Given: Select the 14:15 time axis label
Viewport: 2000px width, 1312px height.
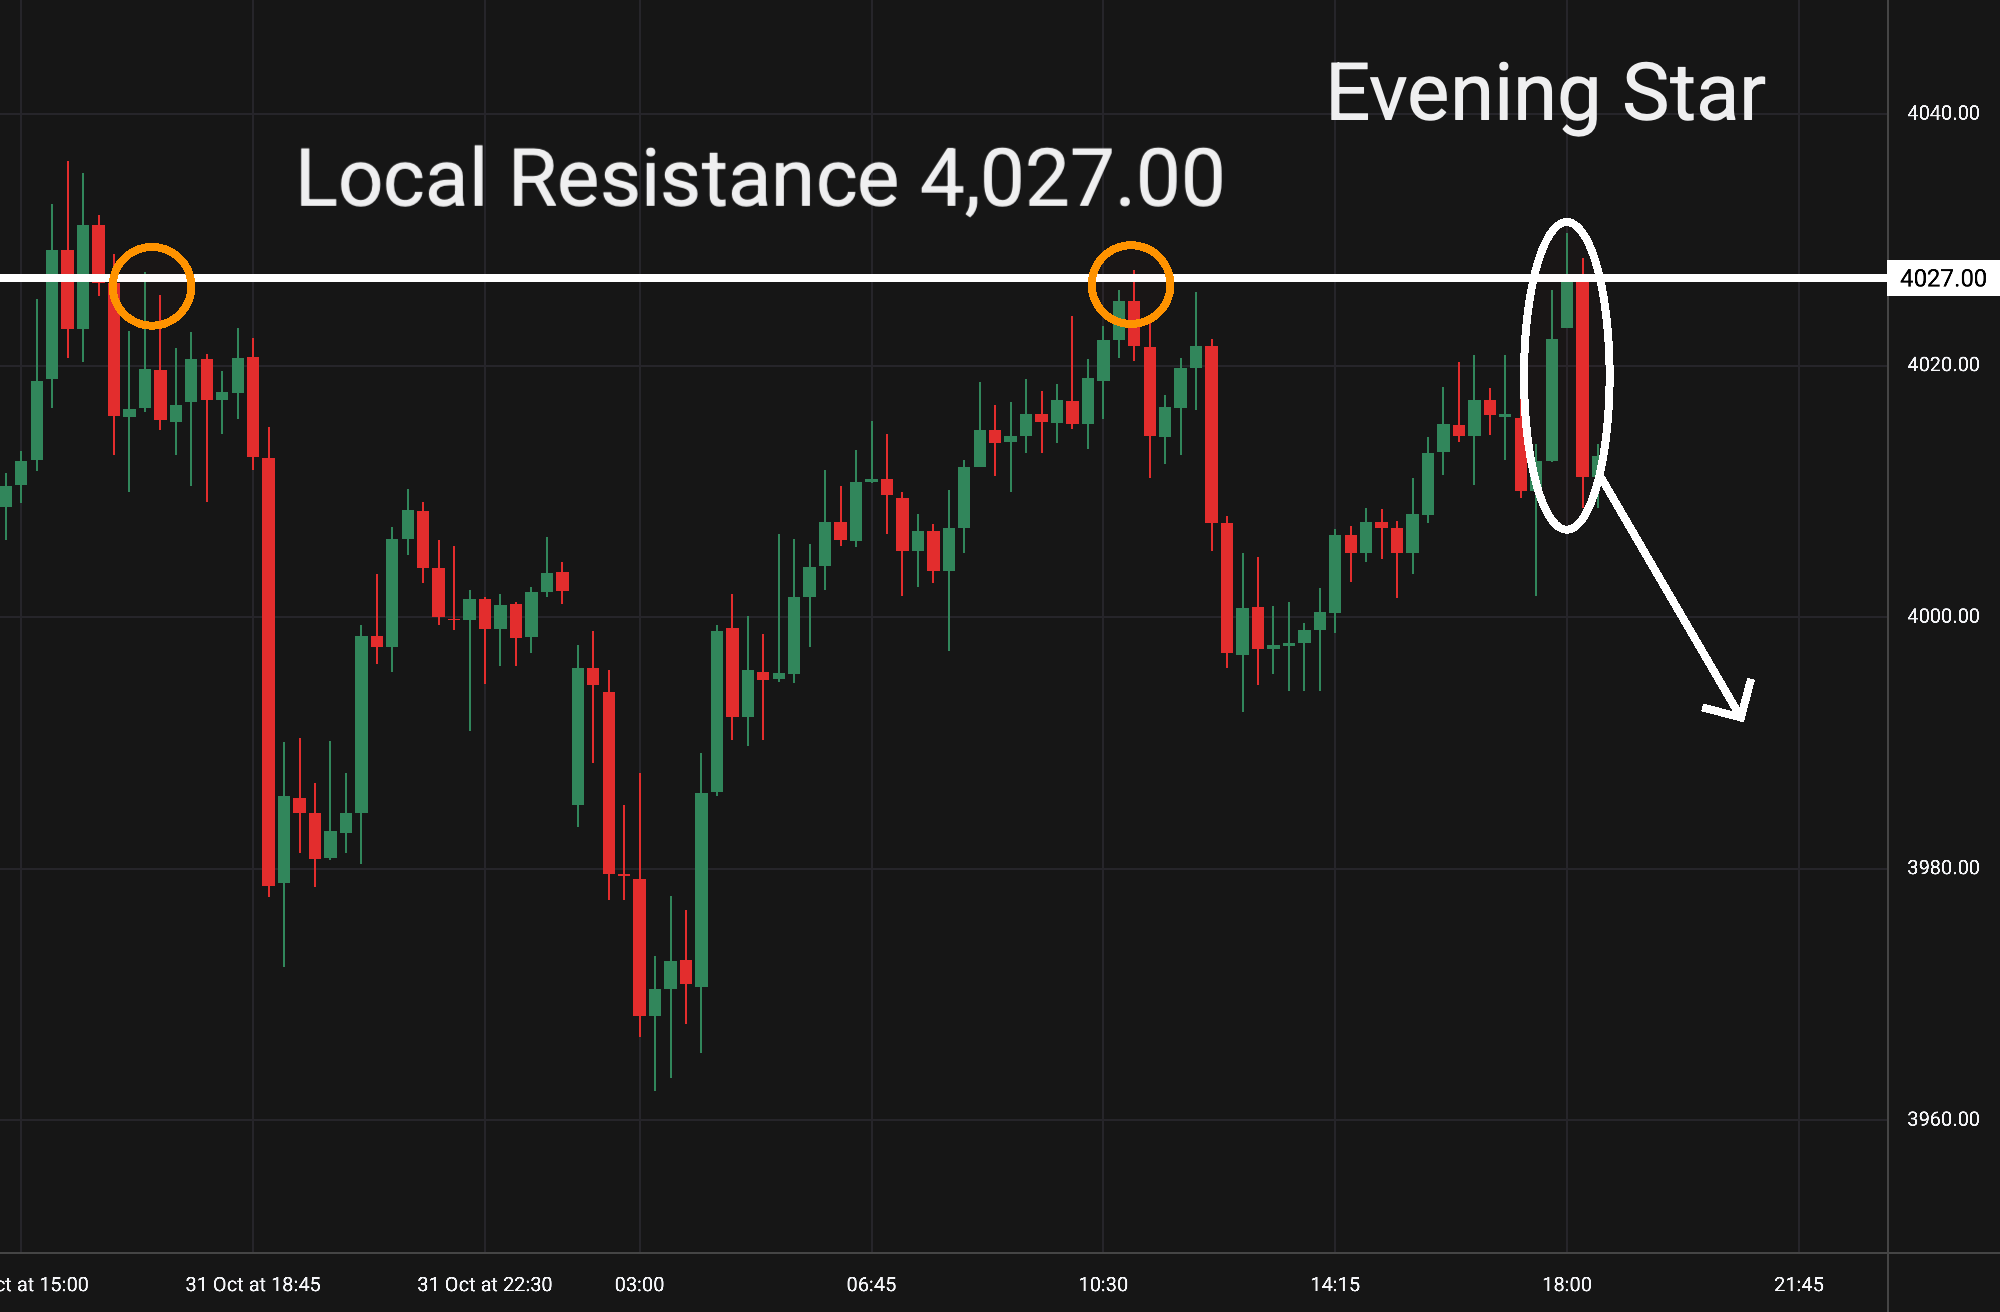Looking at the screenshot, I should point(1335,1284).
